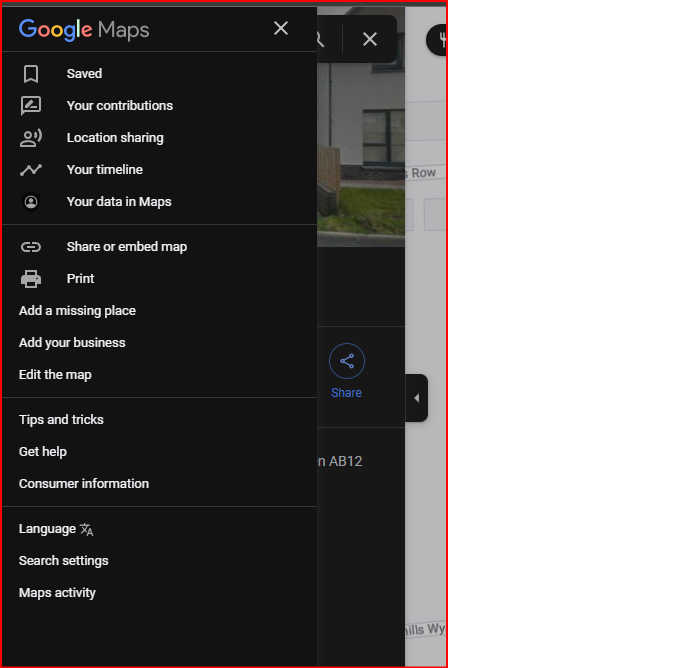Click the Print printer icon
The width and height of the screenshot is (683, 668).
coord(31,279)
